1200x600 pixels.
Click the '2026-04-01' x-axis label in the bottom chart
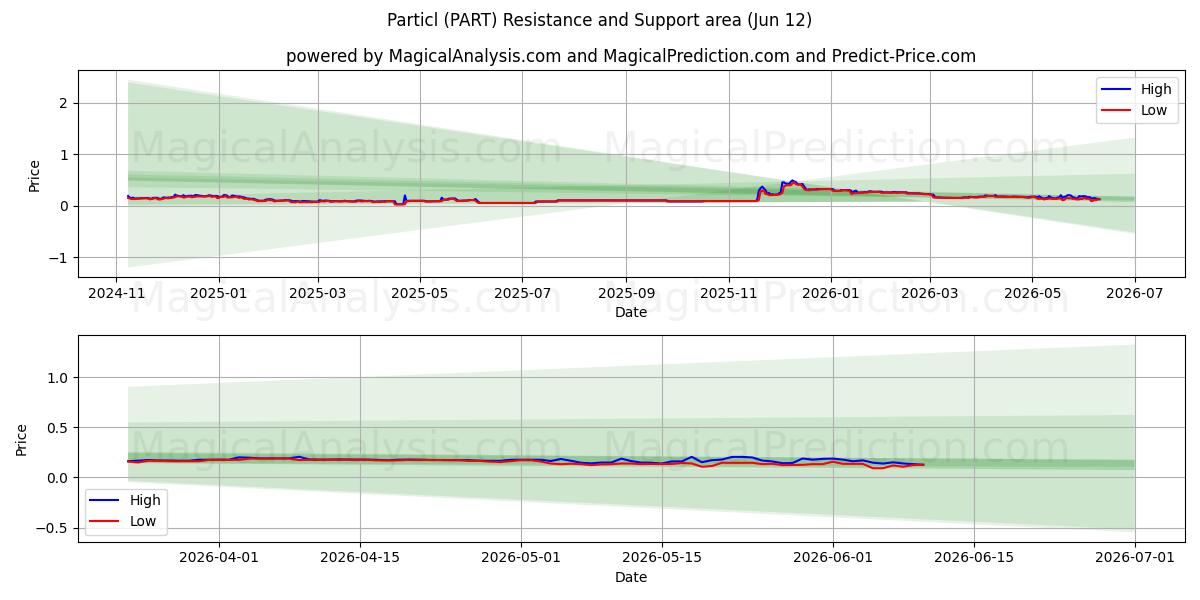click(x=219, y=558)
